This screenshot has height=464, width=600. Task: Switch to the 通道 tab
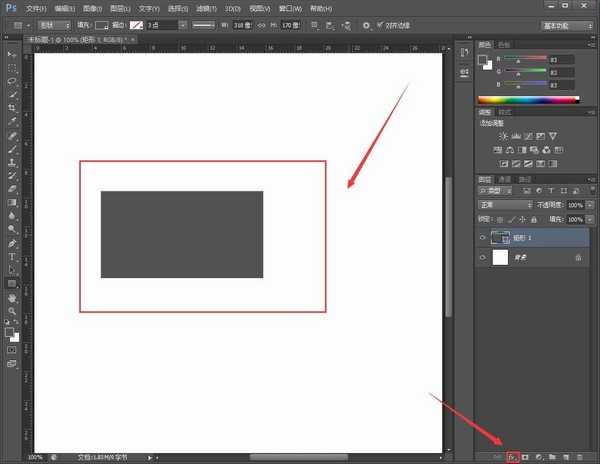[506, 179]
